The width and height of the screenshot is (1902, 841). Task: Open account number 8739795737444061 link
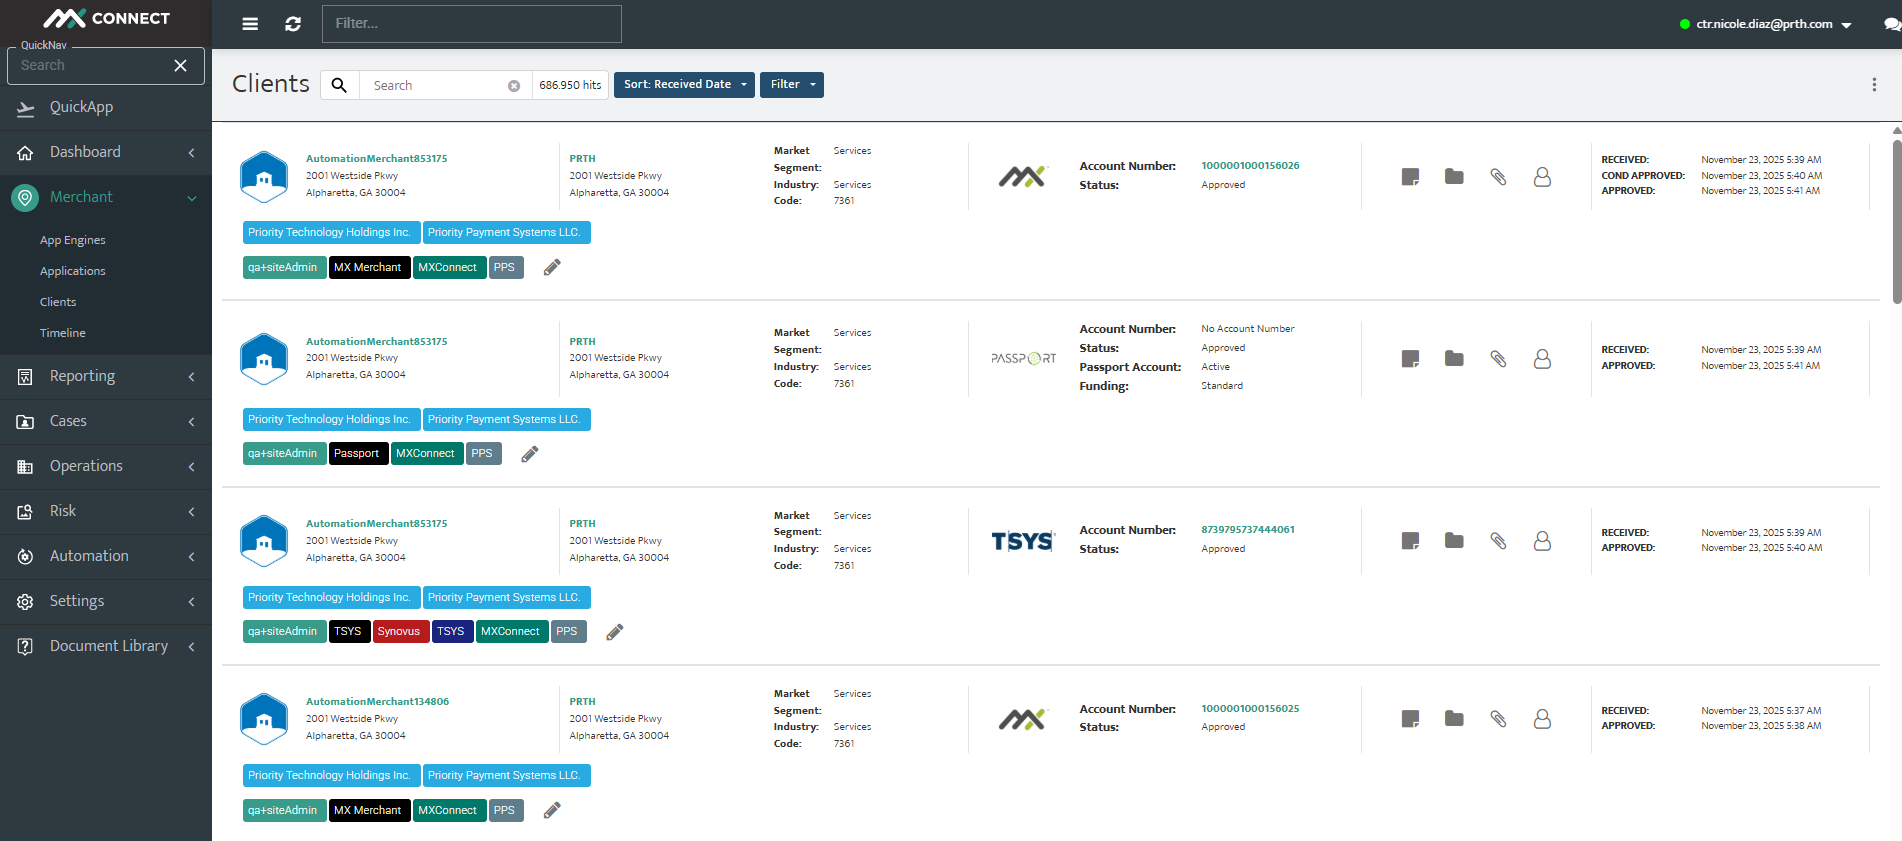click(x=1248, y=530)
